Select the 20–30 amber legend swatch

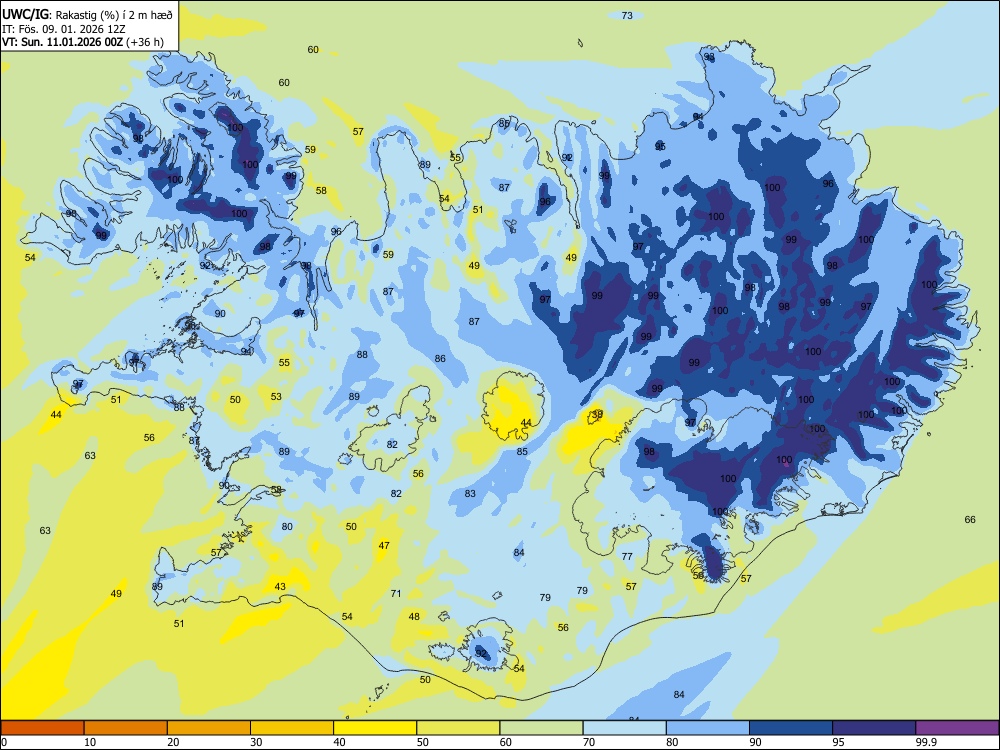pos(209,728)
